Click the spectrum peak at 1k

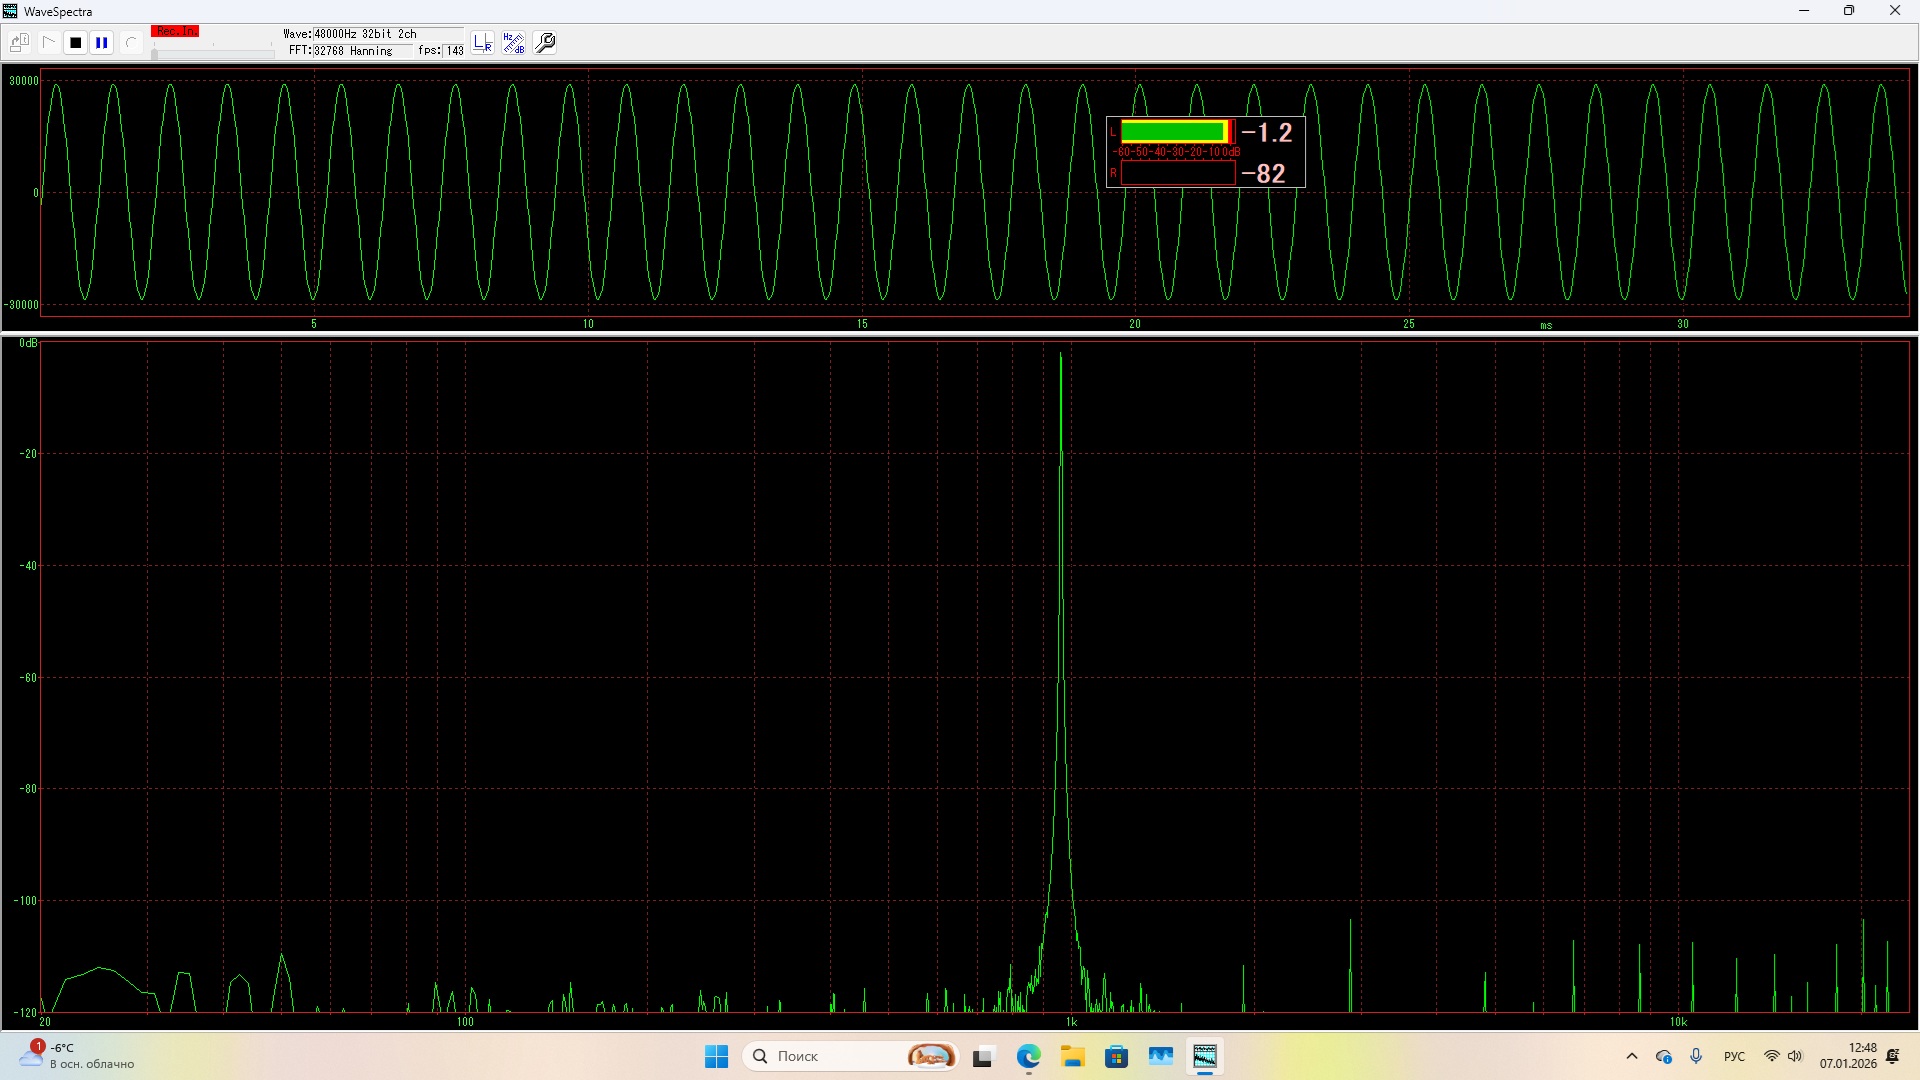pos(1061,360)
